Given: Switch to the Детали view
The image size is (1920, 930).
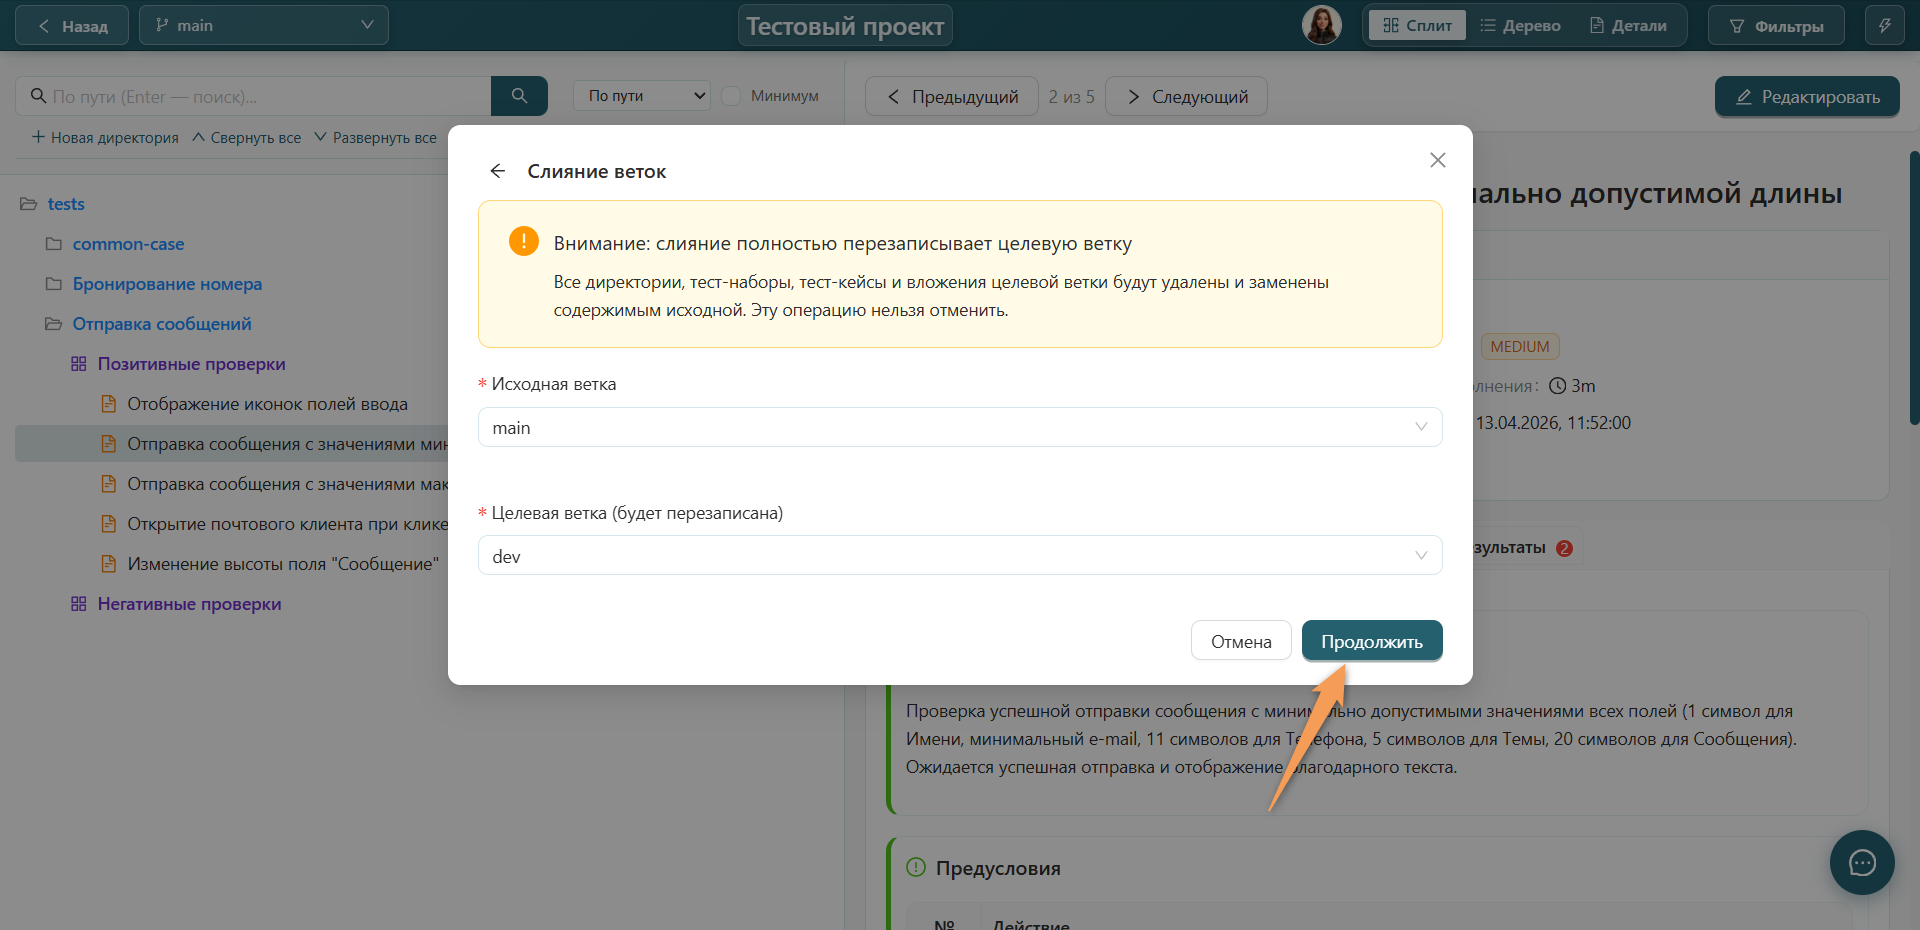Looking at the screenshot, I should (1628, 26).
